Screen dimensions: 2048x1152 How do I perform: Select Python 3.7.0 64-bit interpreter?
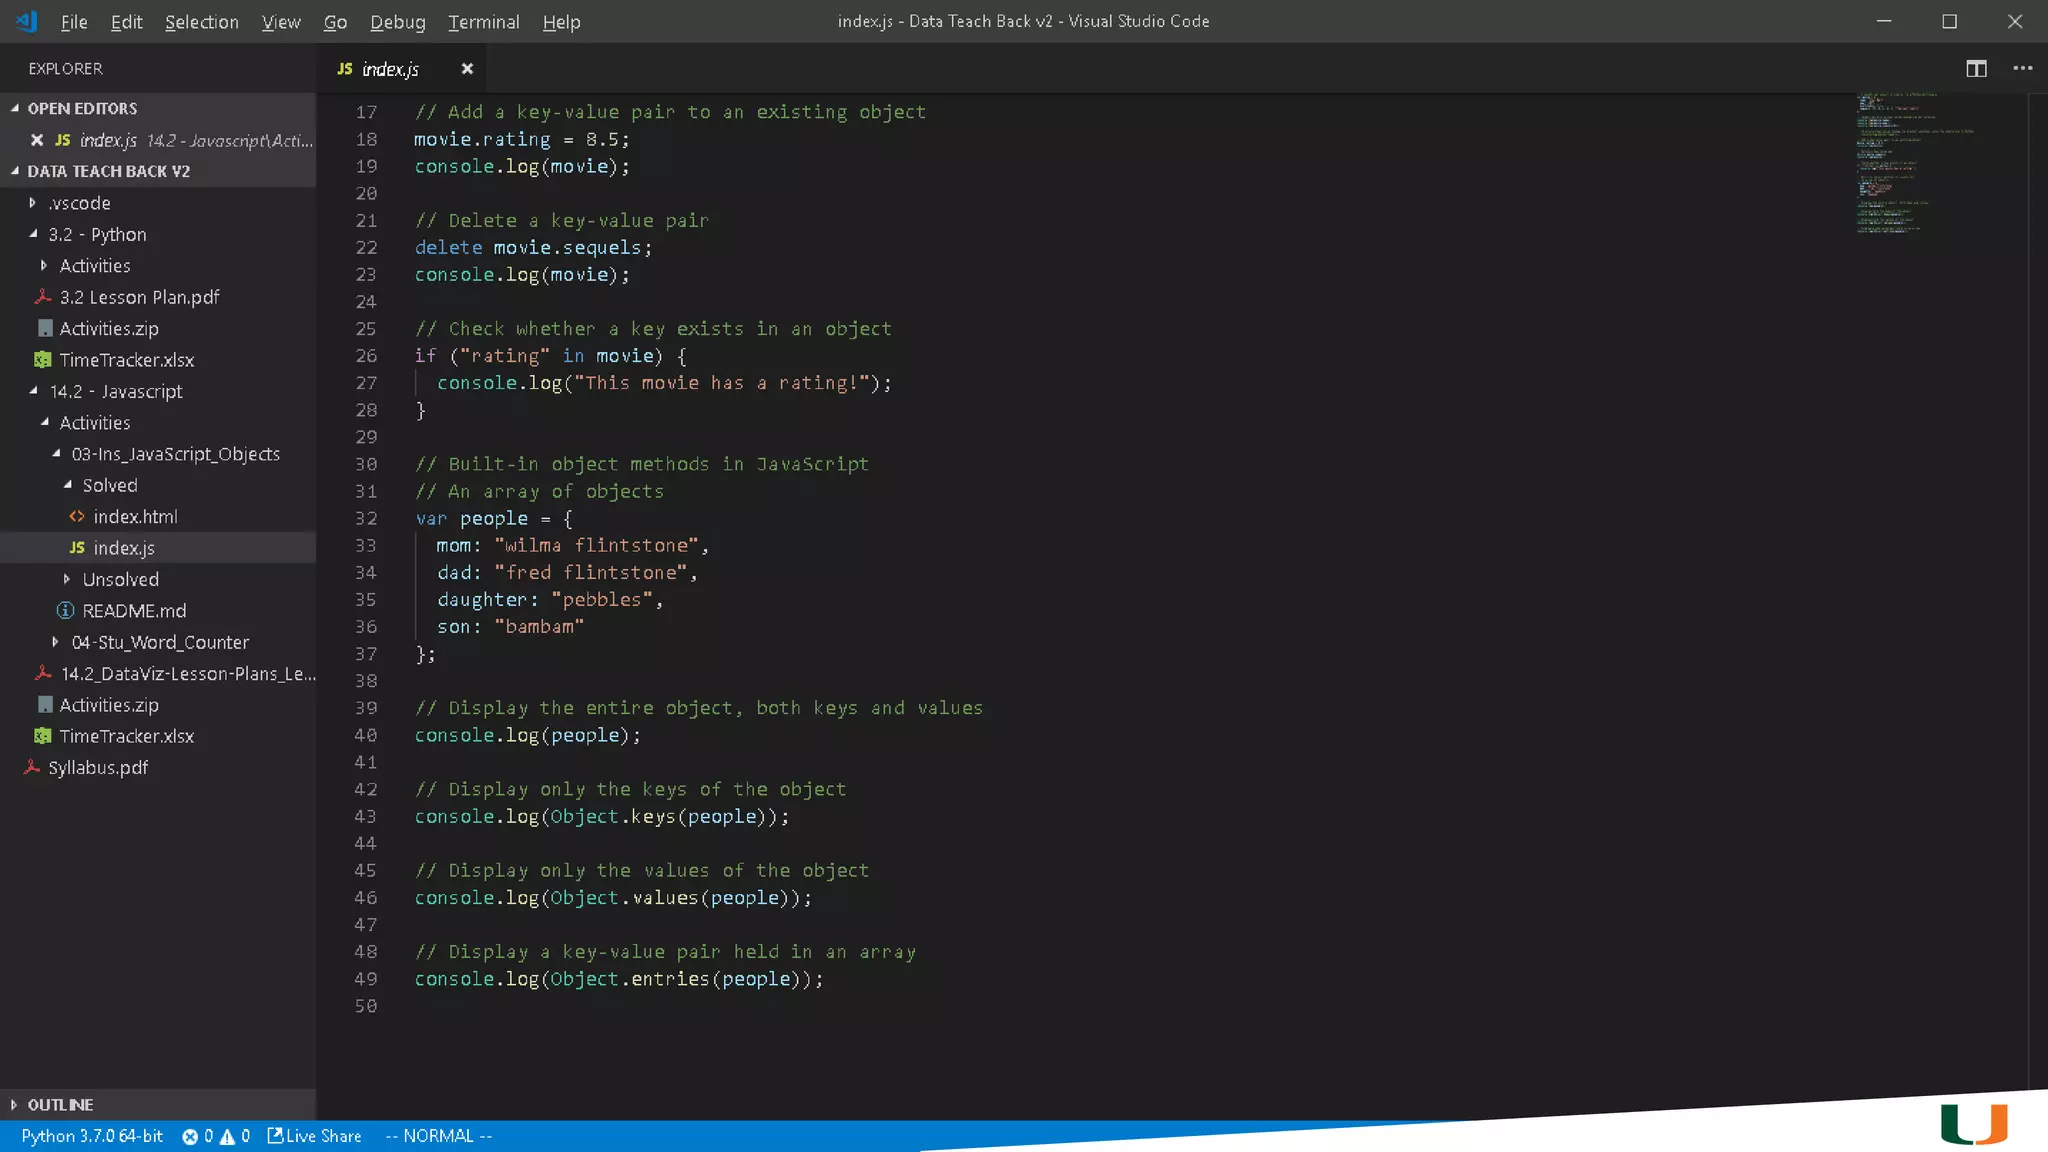[92, 1136]
